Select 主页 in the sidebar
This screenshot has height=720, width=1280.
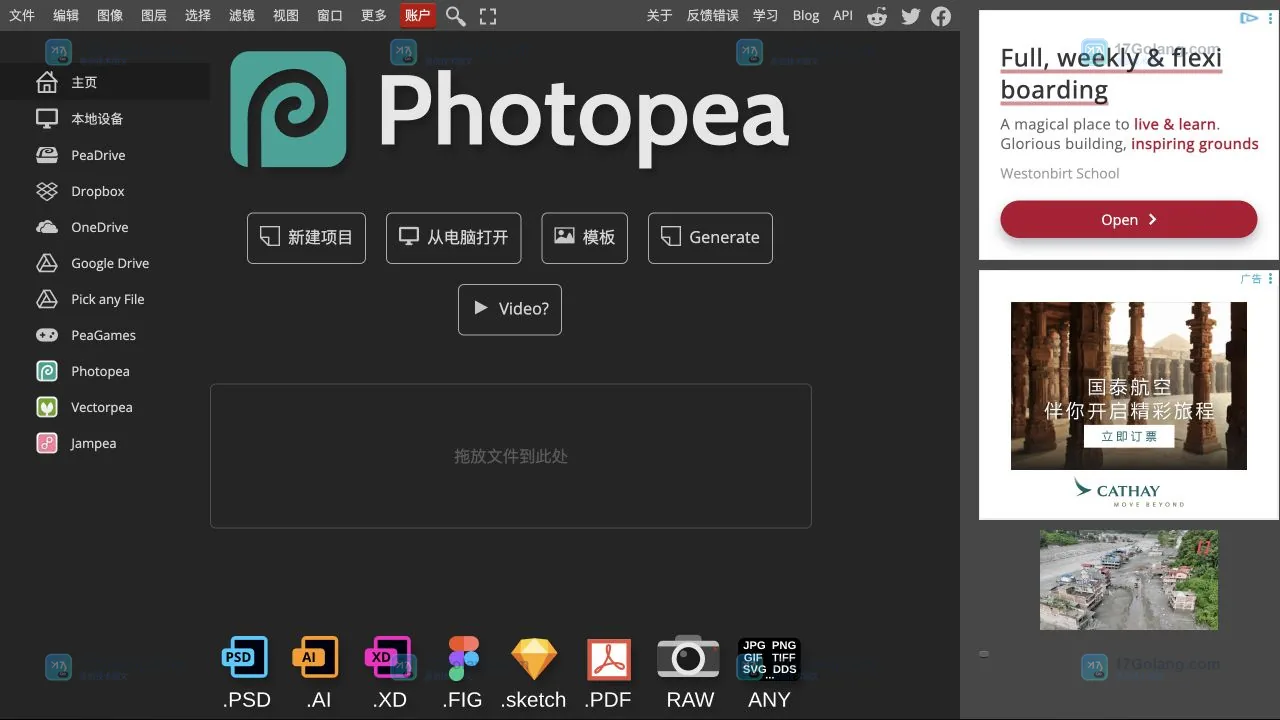click(x=84, y=82)
